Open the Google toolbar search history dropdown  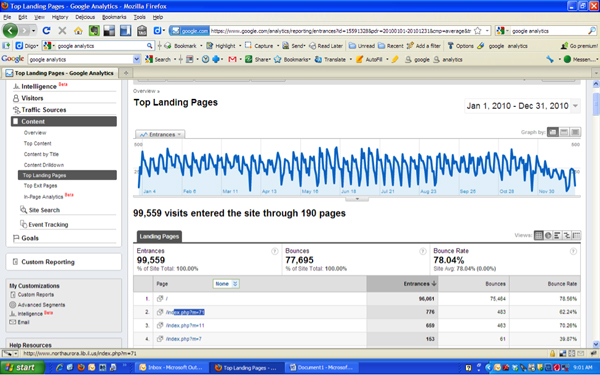coord(137,59)
